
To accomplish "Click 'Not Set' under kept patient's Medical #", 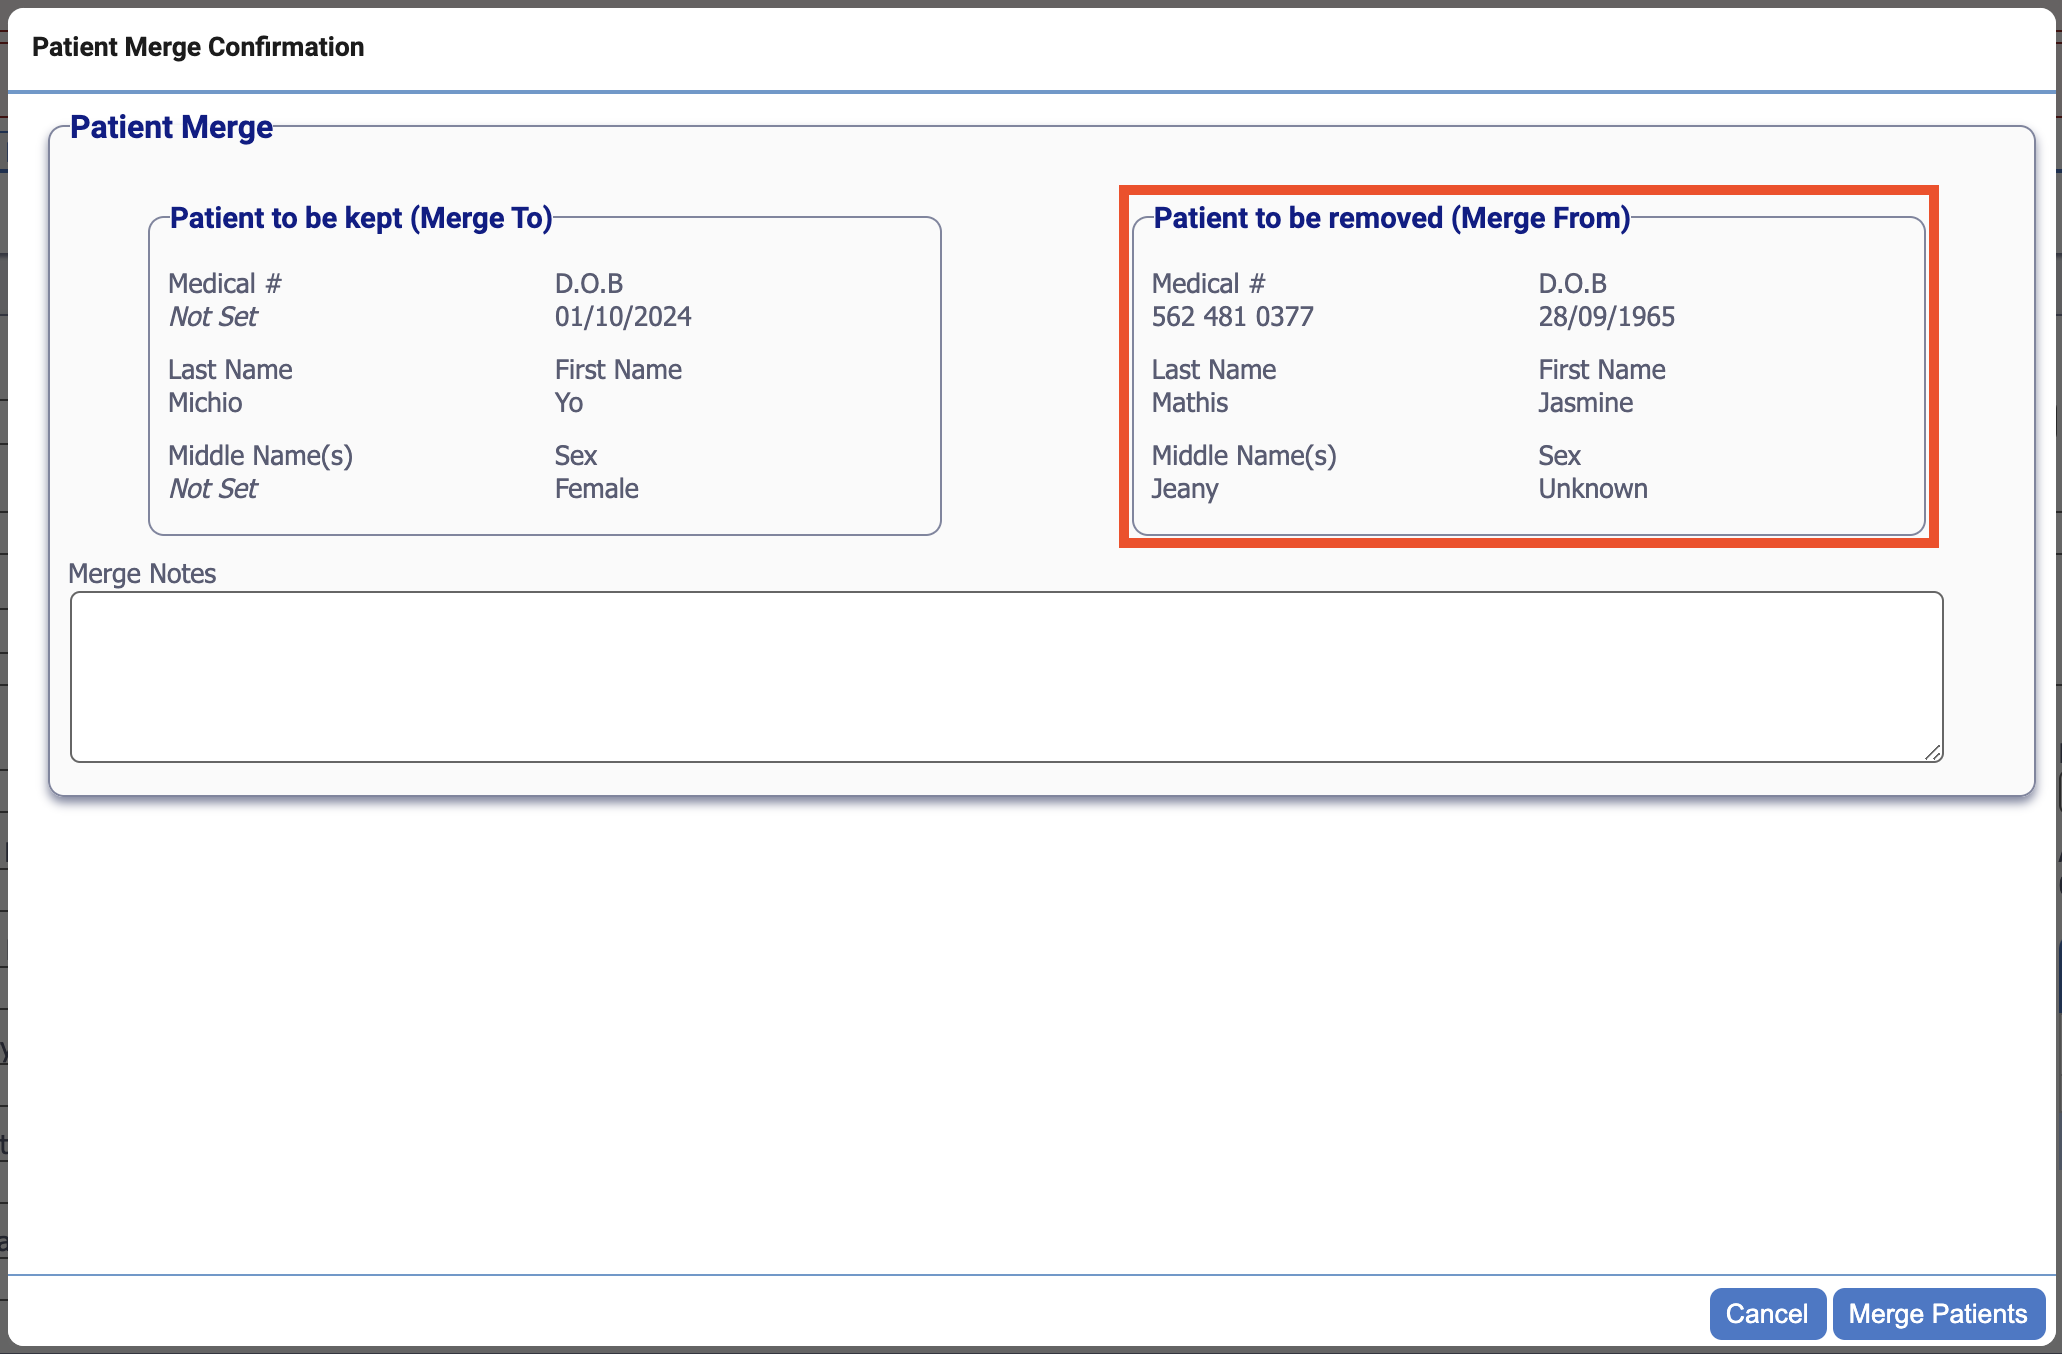I will coord(213,317).
